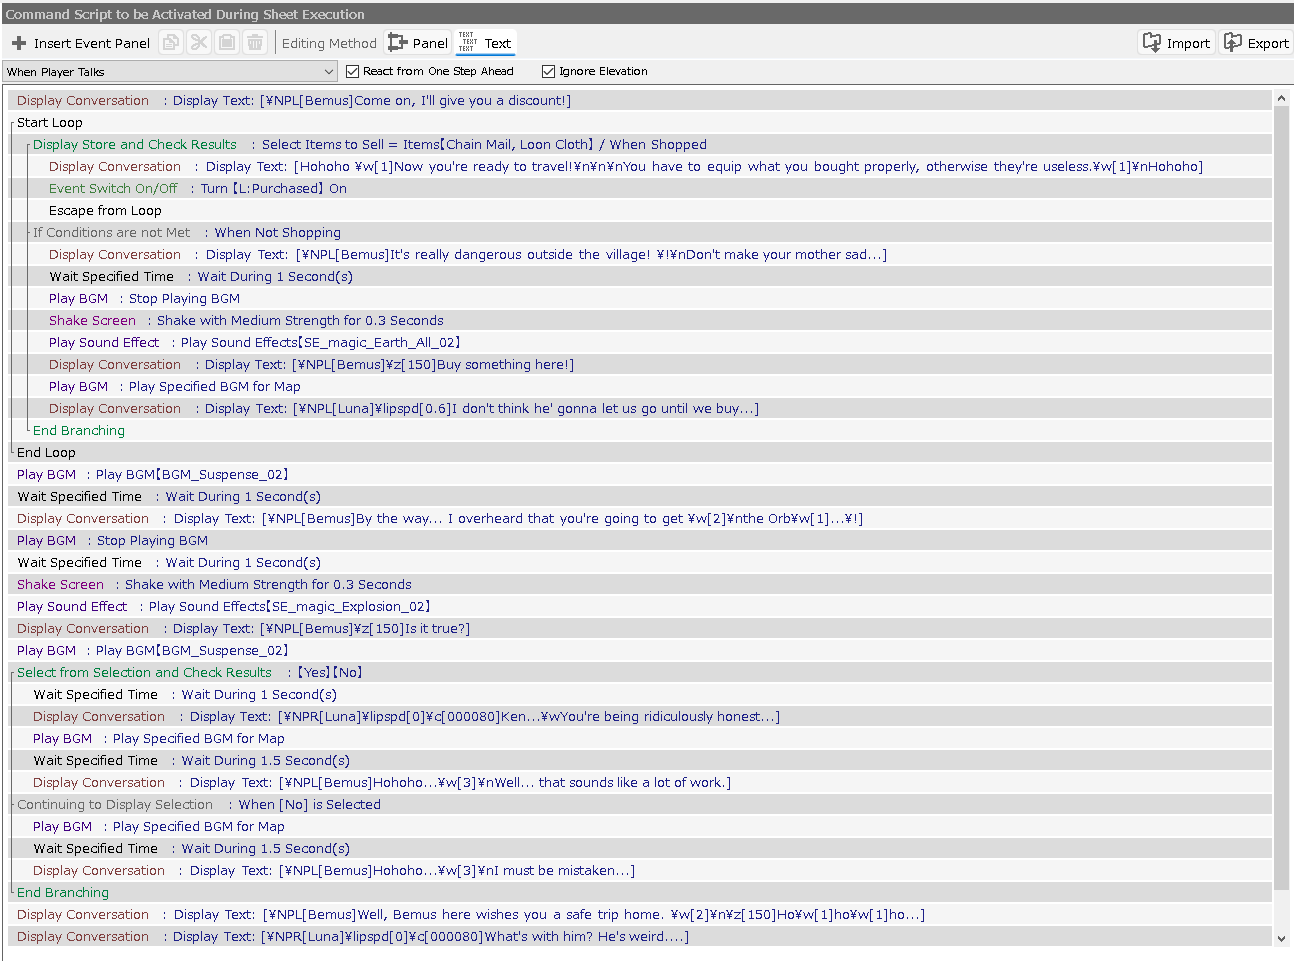Viewport: 1294px width, 961px height.
Task: Select the Text editing method tab
Action: pyautogui.click(x=485, y=43)
